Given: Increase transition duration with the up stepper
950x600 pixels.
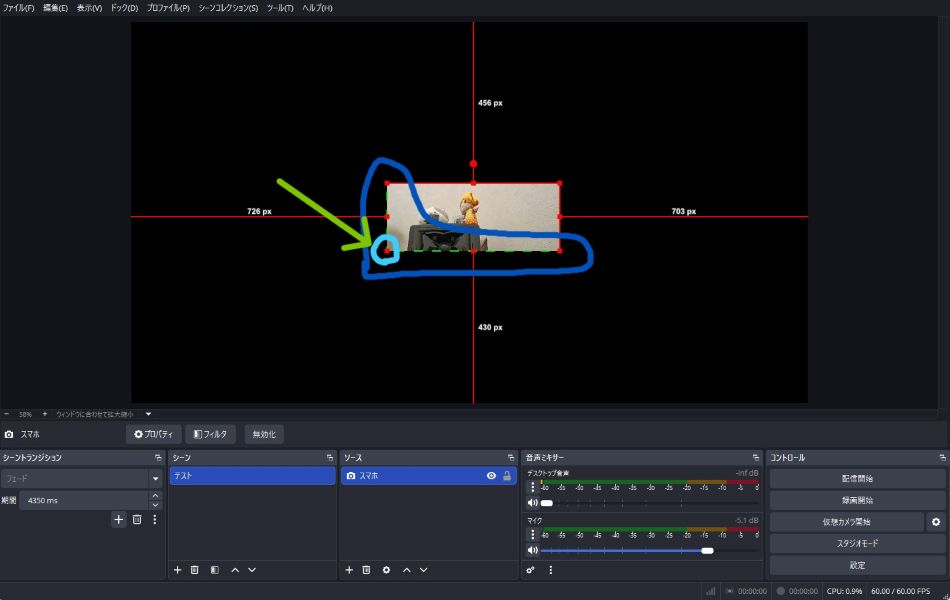Looking at the screenshot, I should (x=155, y=495).
